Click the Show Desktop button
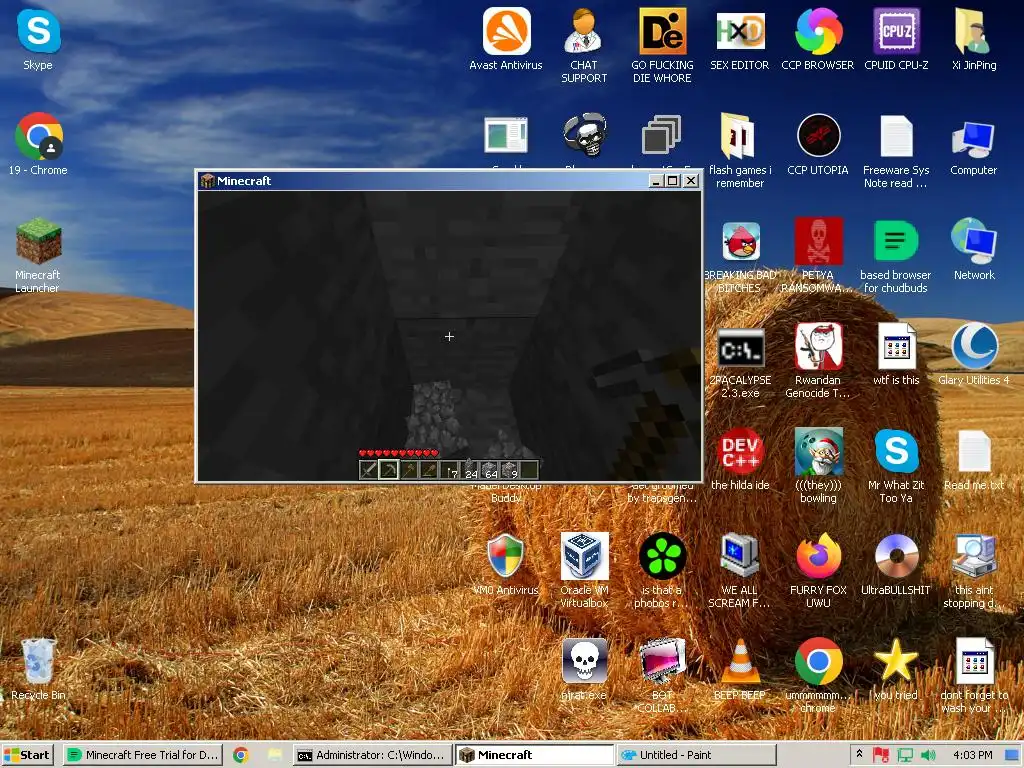This screenshot has width=1024, height=768. (x=1013, y=755)
